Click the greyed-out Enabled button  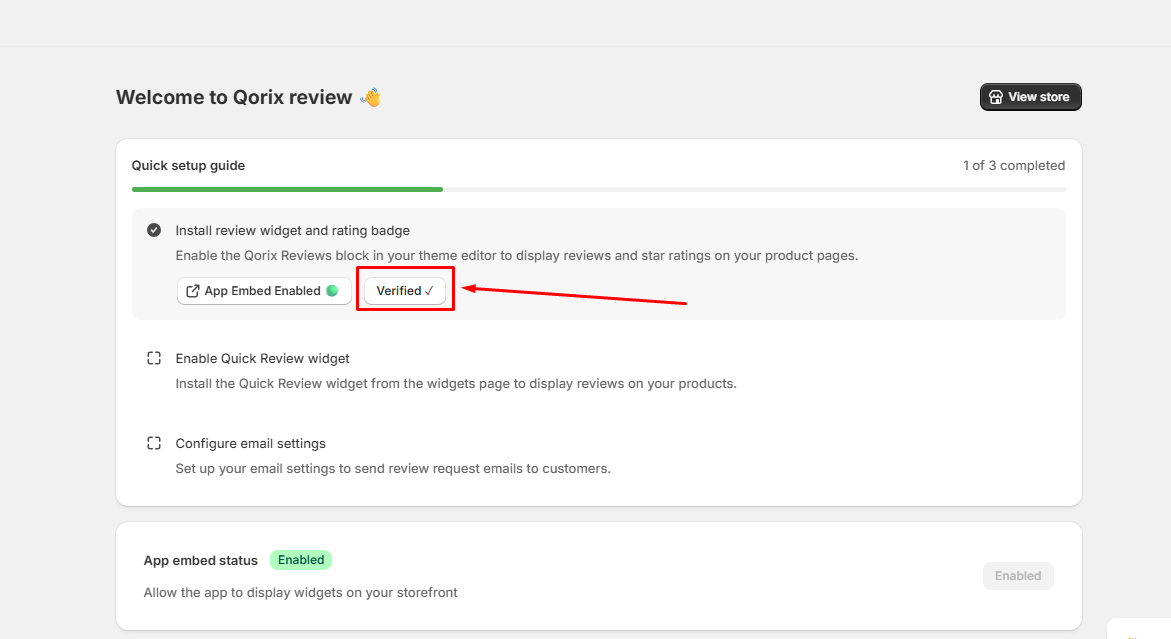(1018, 576)
